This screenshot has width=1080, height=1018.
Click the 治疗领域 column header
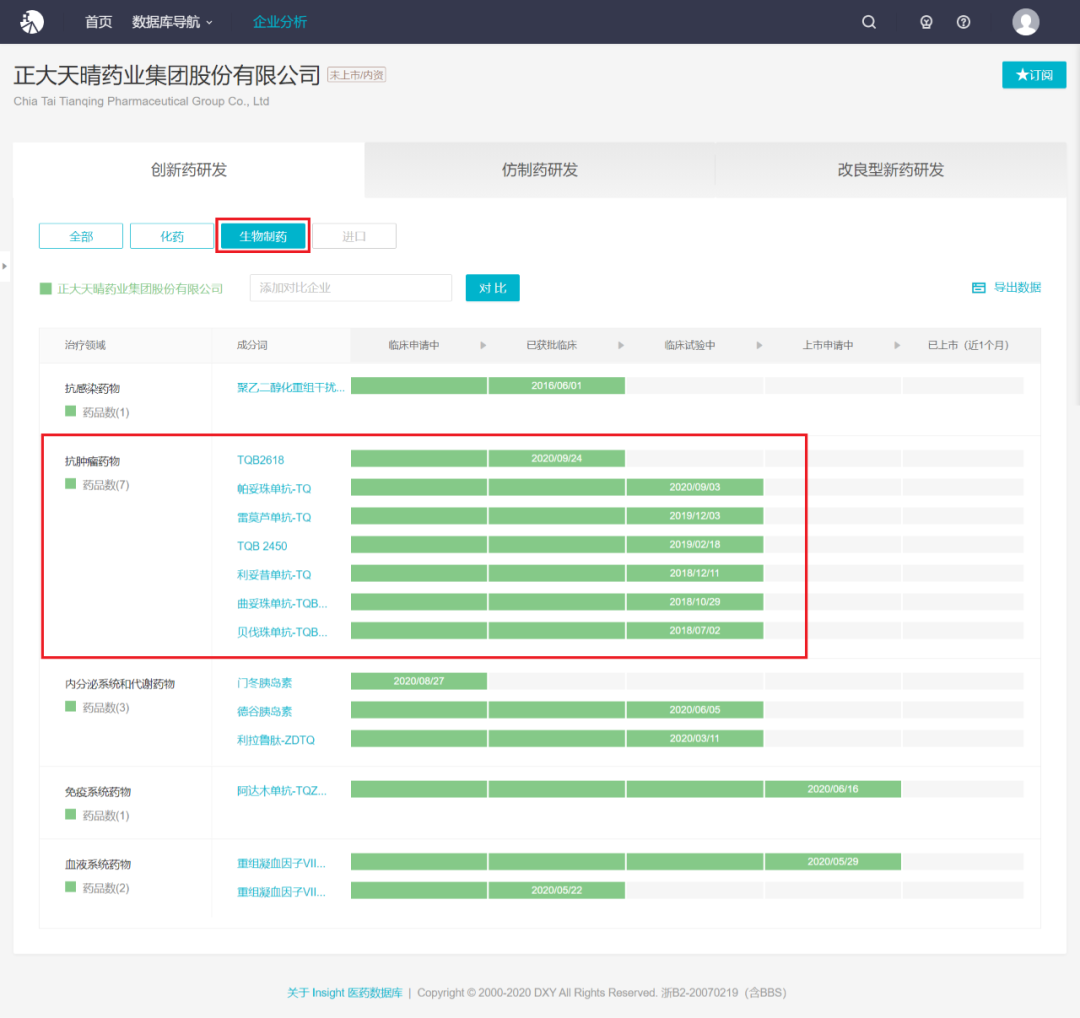pyautogui.click(x=85, y=345)
